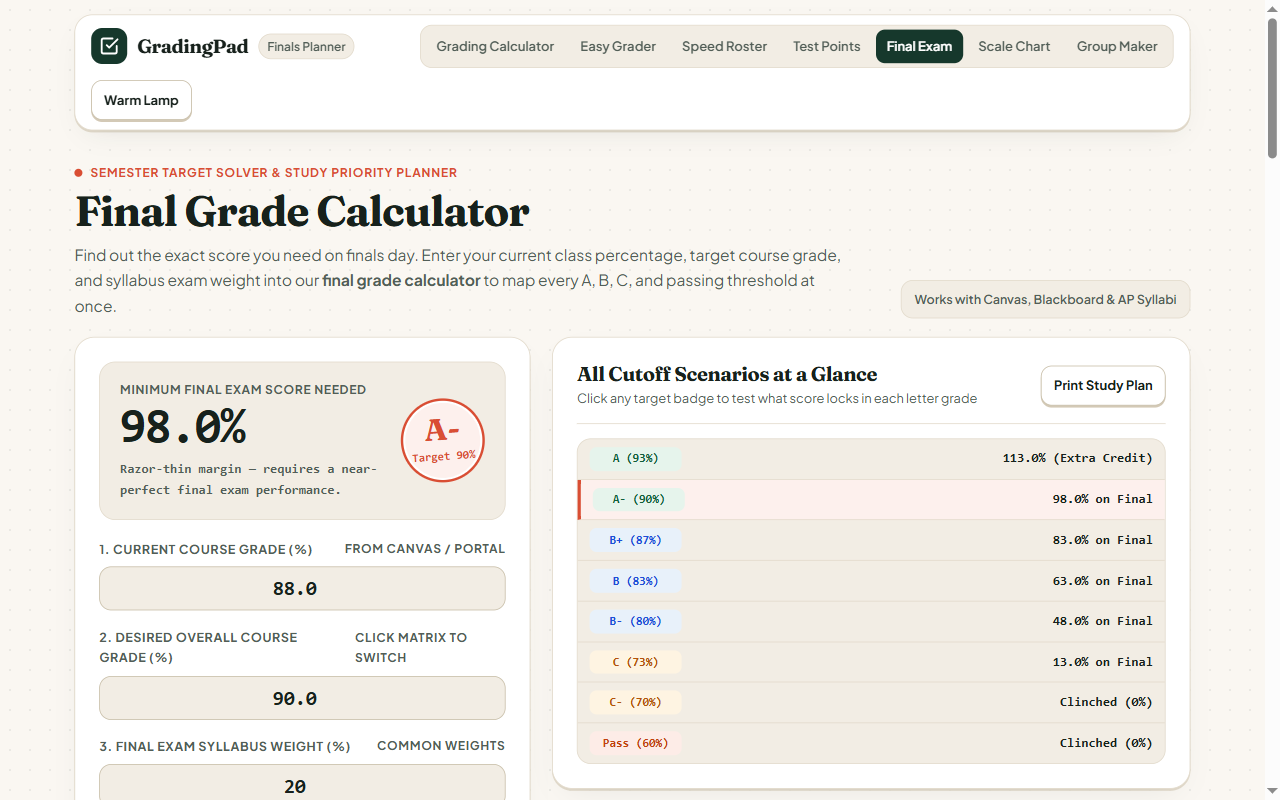Select the C- (70%) target badge
Viewport: 1280px width, 800px height.
(x=636, y=702)
